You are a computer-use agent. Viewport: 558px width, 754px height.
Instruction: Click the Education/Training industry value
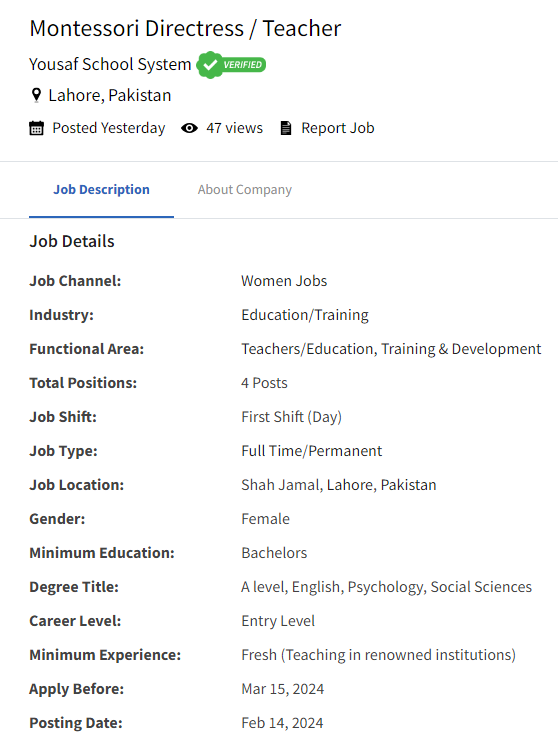(305, 315)
